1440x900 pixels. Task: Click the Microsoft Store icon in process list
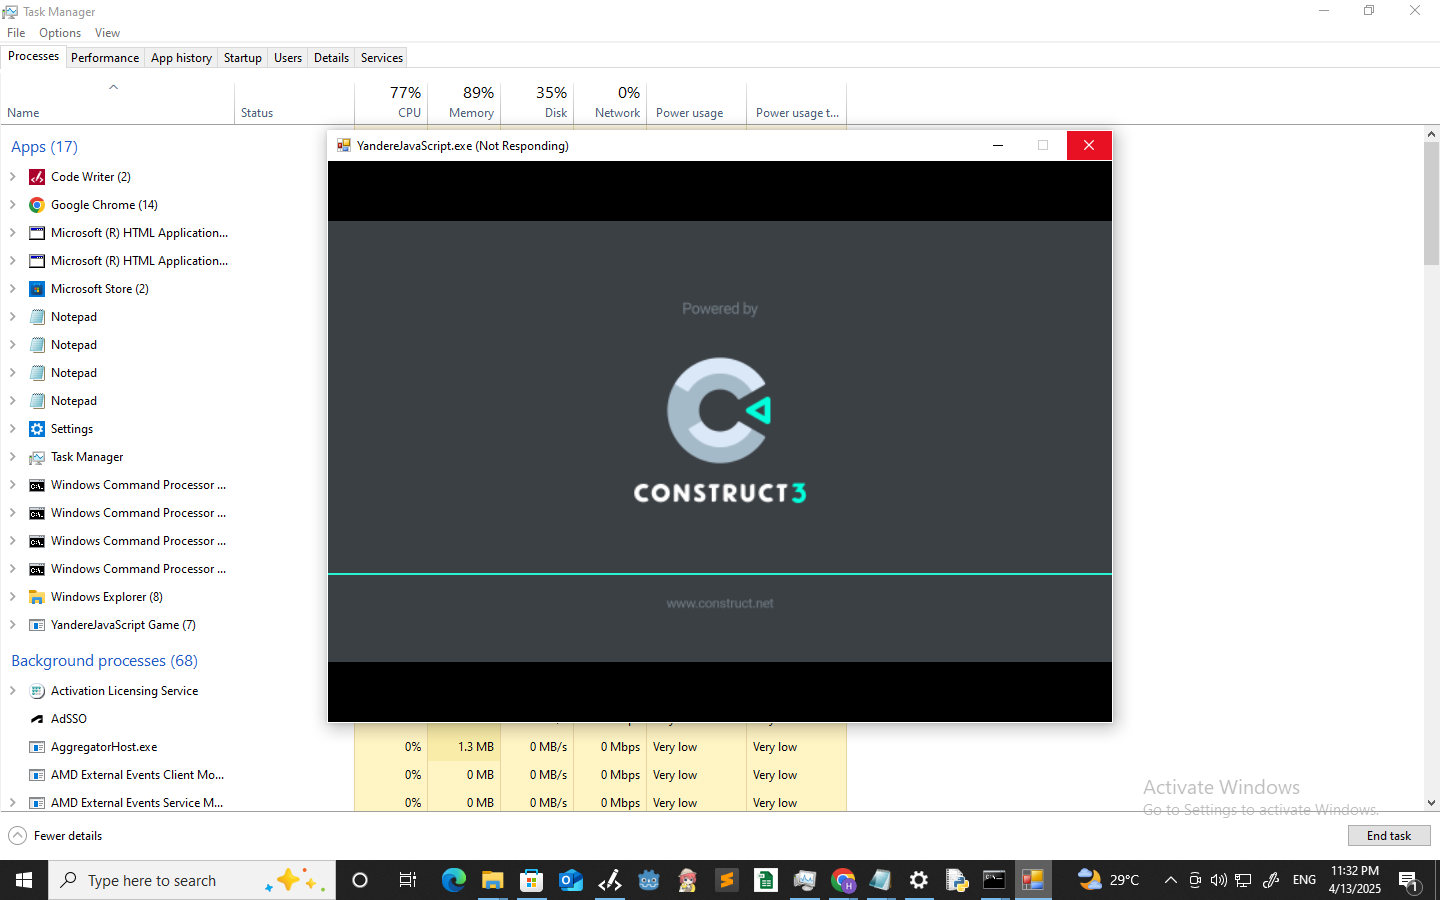37,289
